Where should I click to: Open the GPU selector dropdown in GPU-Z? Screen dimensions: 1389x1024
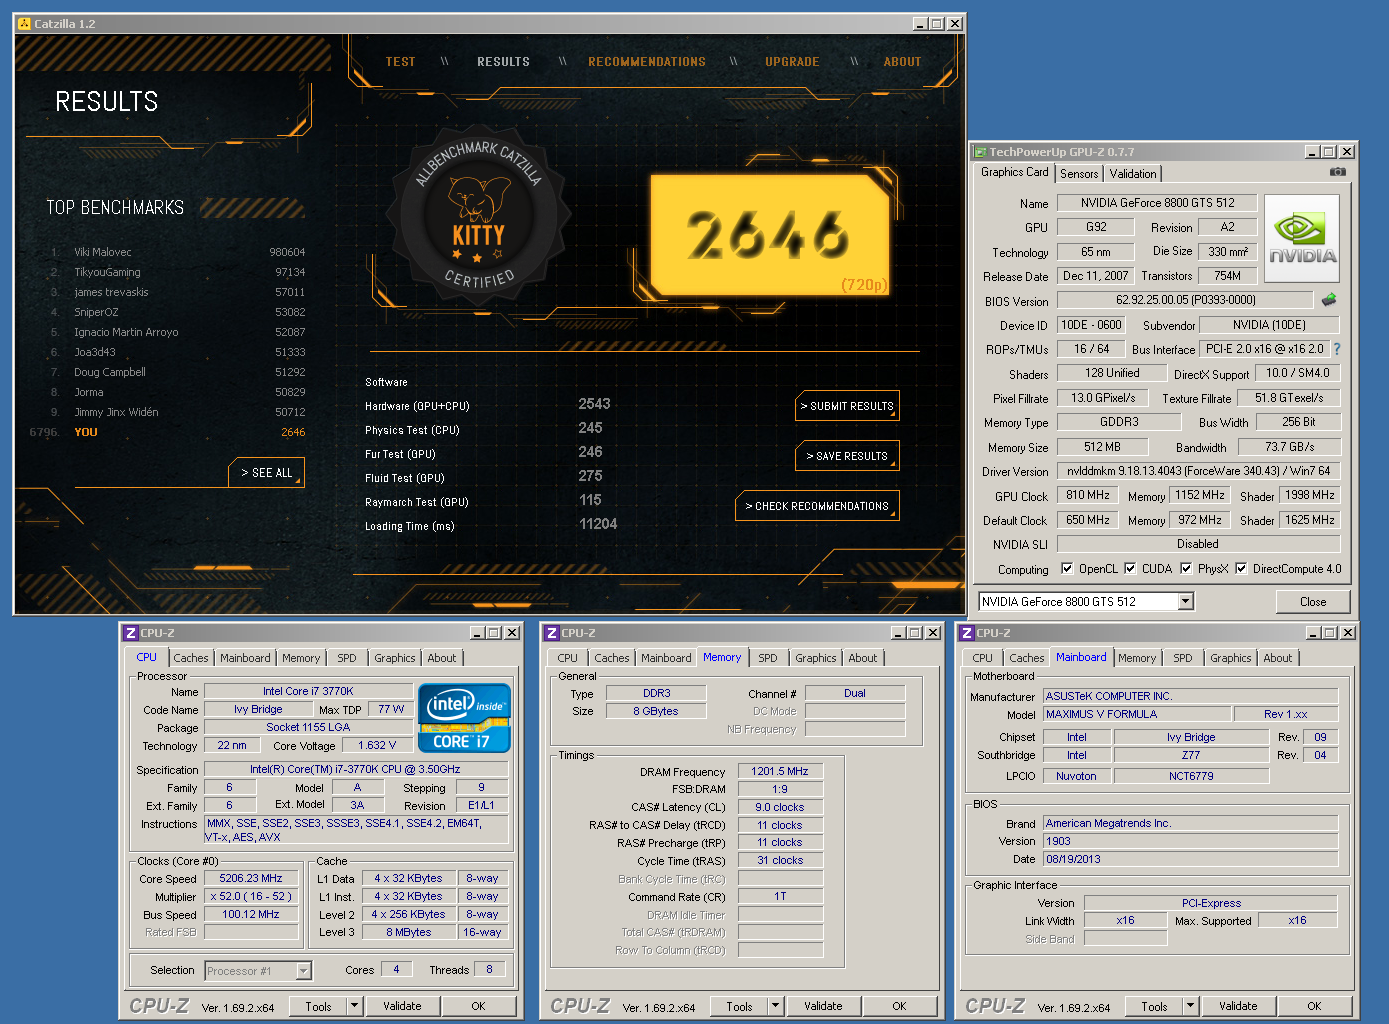pyautogui.click(x=1186, y=601)
